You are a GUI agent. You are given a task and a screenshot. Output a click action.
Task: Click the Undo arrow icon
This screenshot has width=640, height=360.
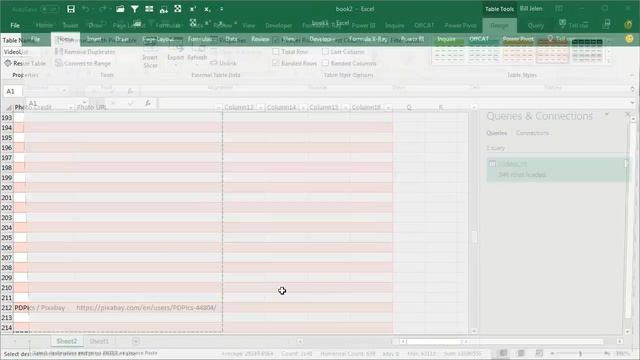tap(86, 9)
